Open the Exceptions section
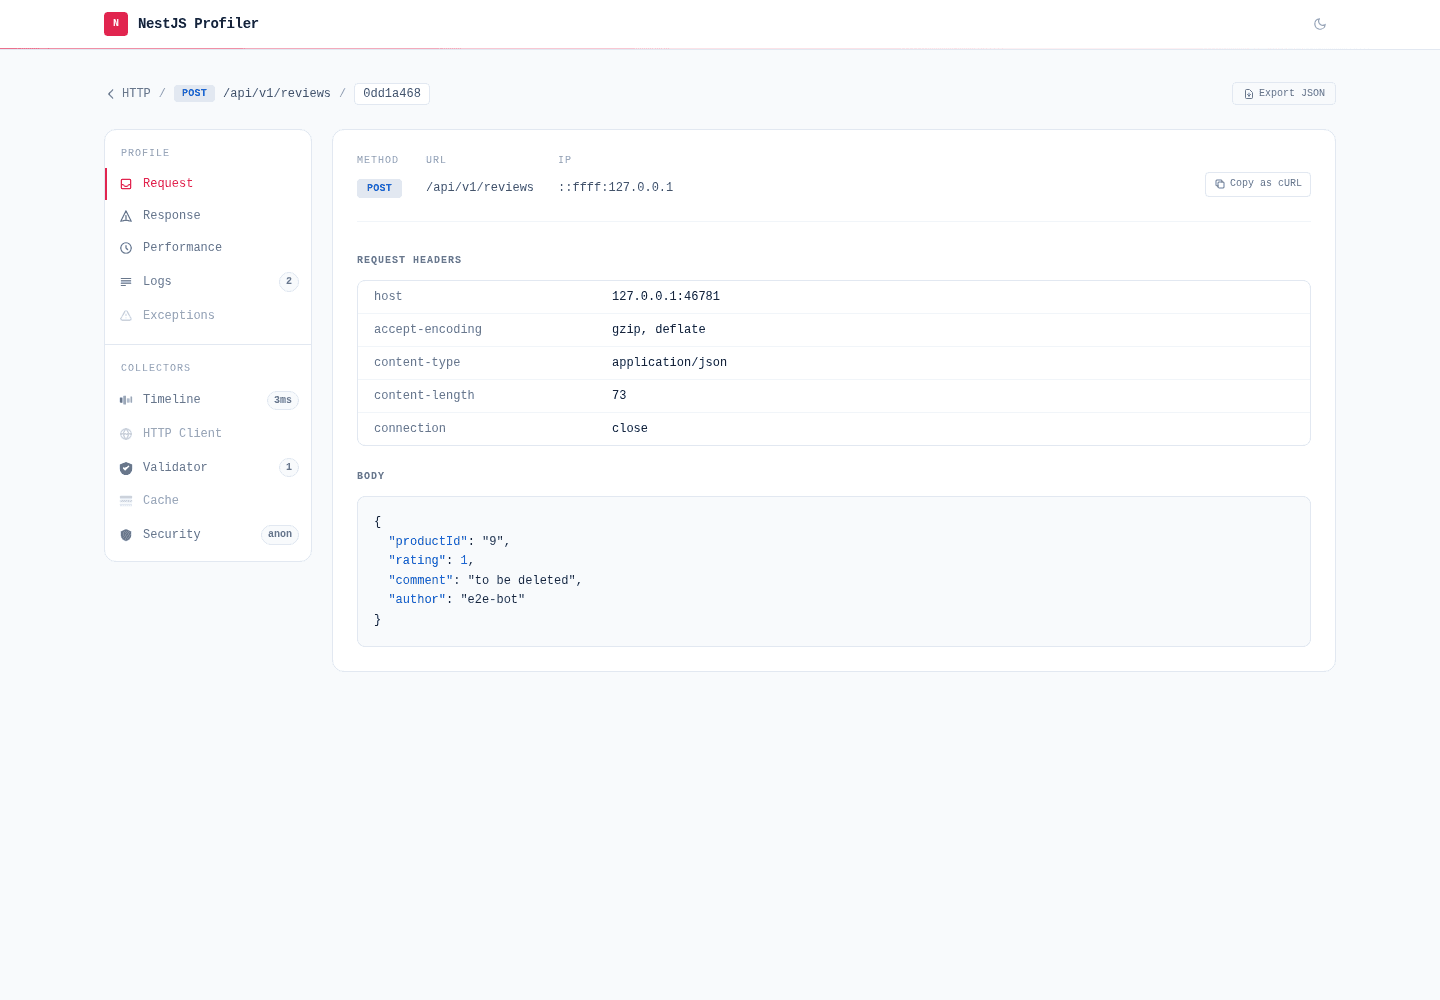 tap(208, 316)
